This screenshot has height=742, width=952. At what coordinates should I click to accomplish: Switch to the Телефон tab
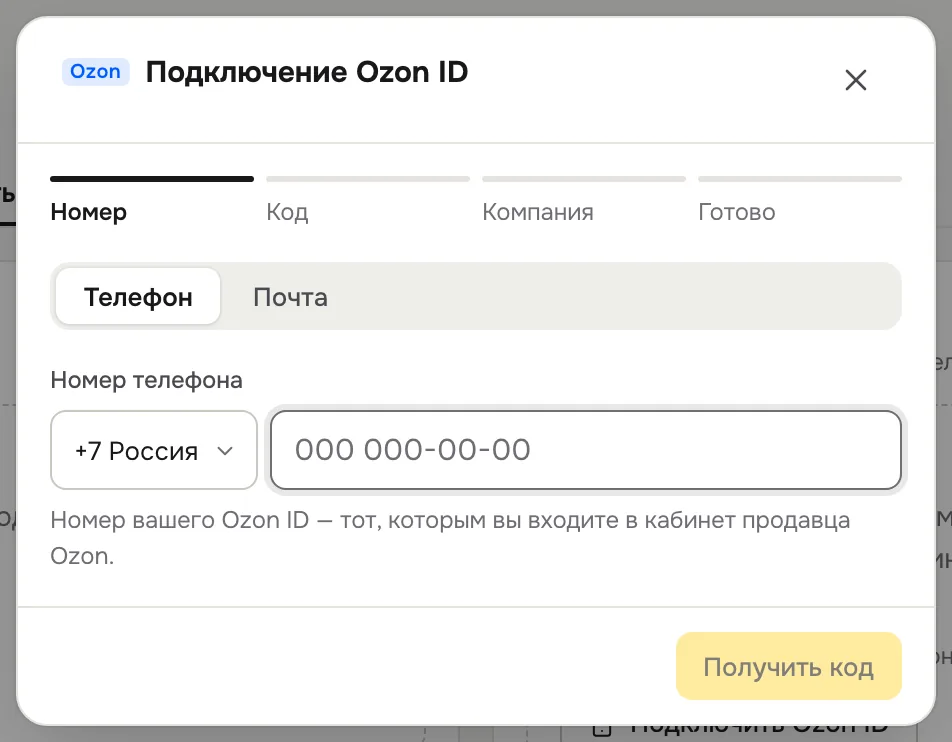point(138,297)
